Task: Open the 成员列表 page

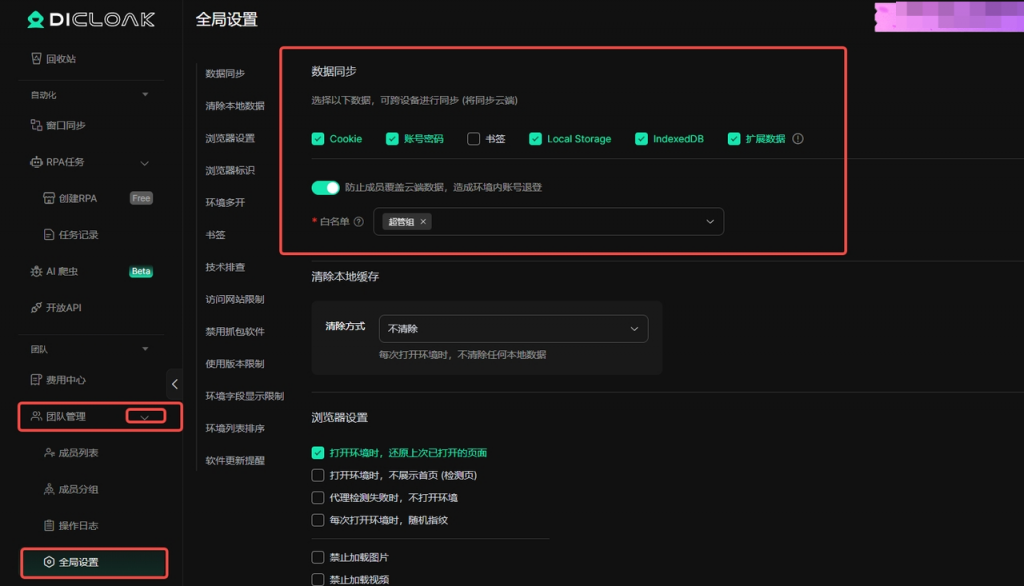Action: click(78, 453)
